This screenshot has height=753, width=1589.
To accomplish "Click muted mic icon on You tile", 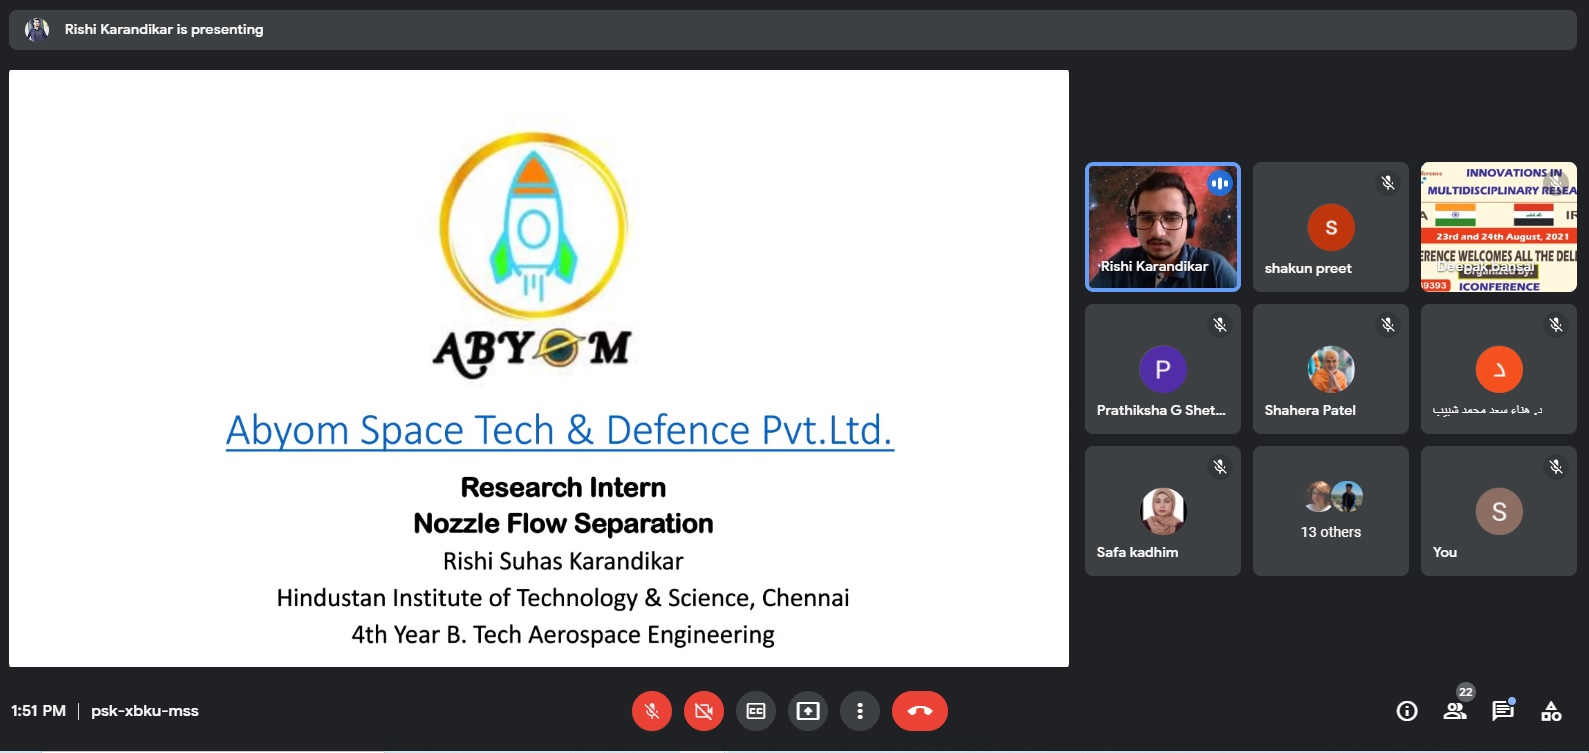I will [1556, 467].
